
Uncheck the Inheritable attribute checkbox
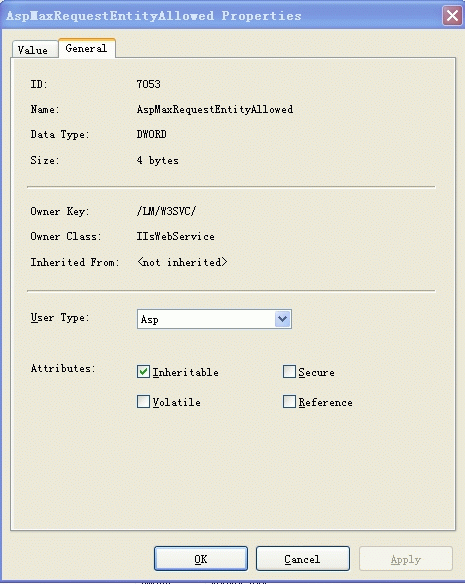pyautogui.click(x=143, y=372)
